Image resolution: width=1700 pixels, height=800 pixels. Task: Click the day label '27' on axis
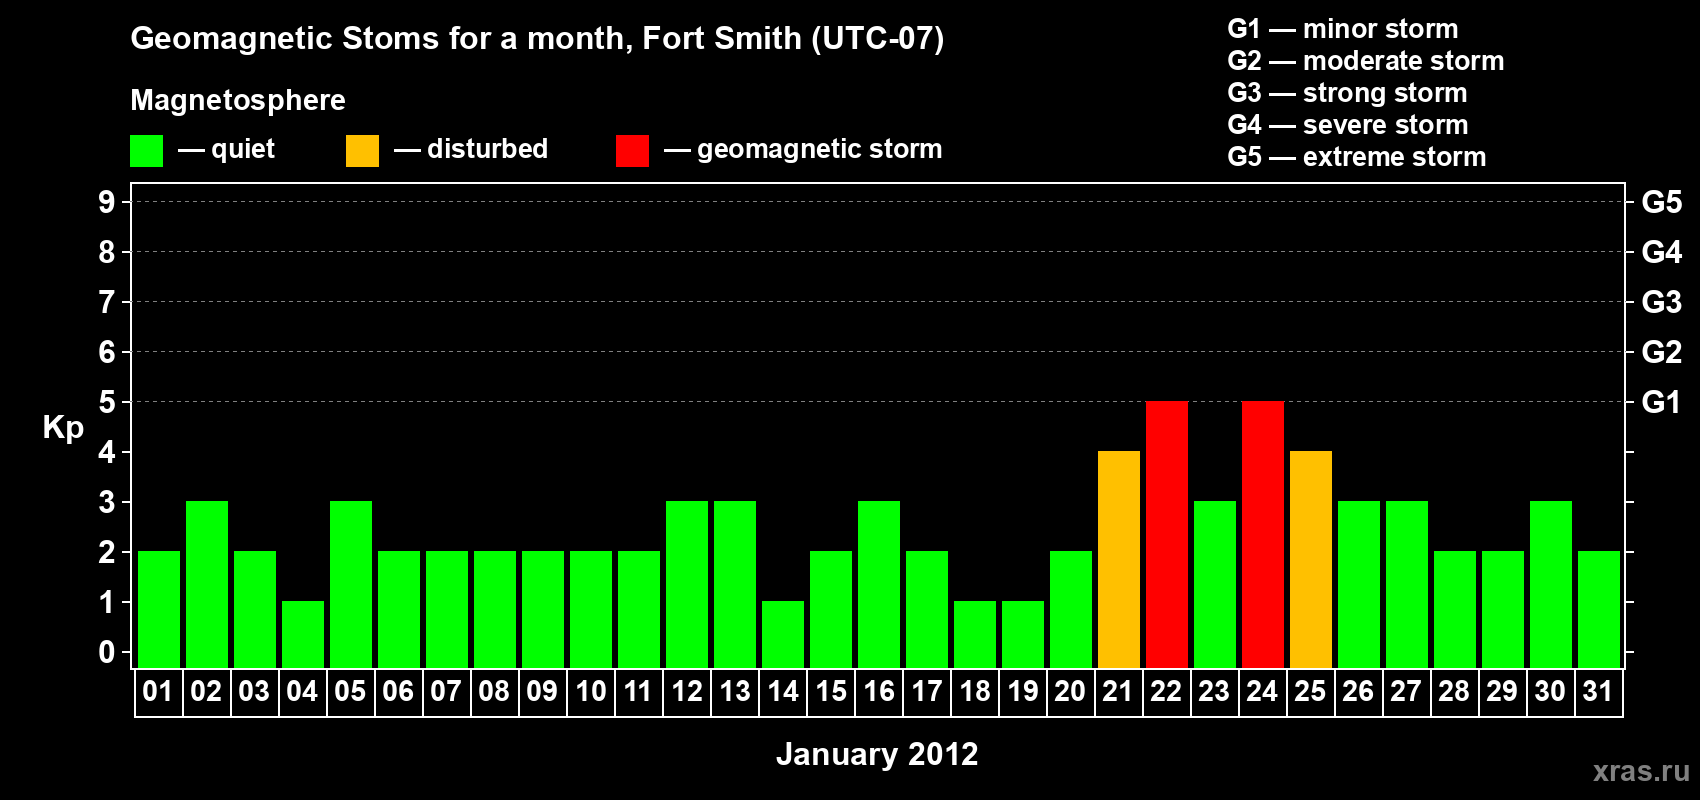click(x=1406, y=691)
